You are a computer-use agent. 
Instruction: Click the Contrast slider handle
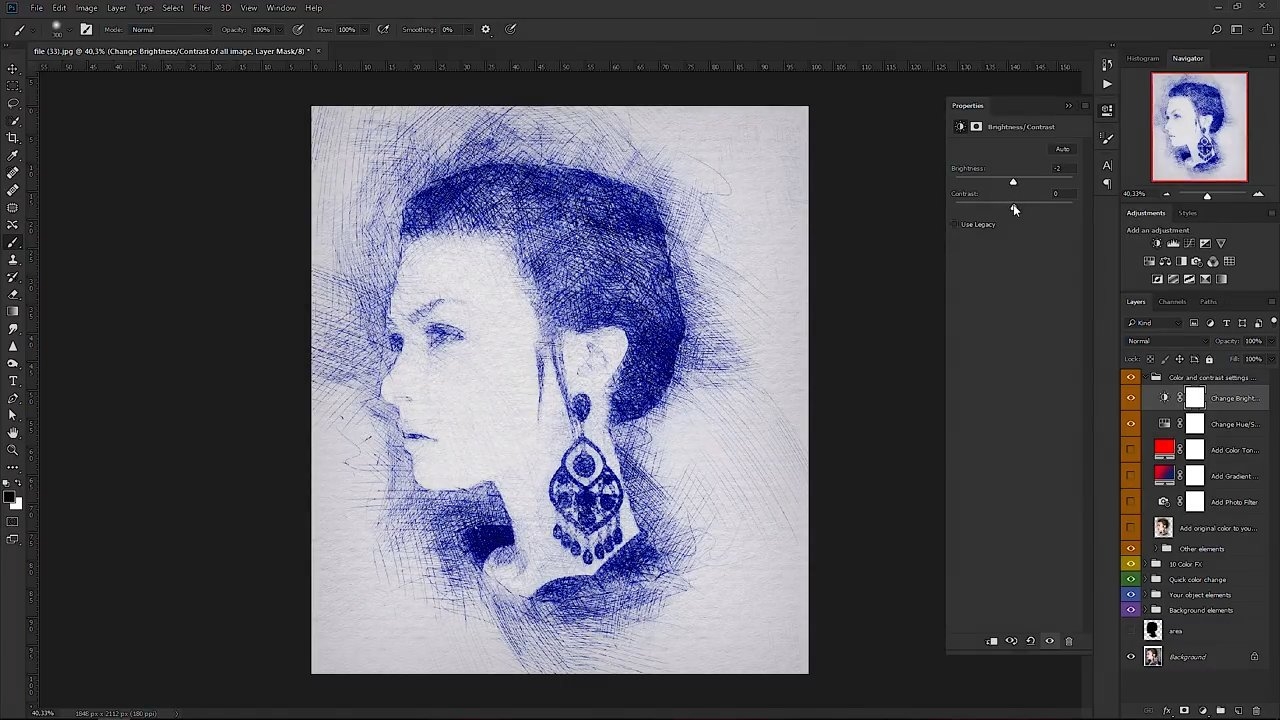coord(1014,205)
